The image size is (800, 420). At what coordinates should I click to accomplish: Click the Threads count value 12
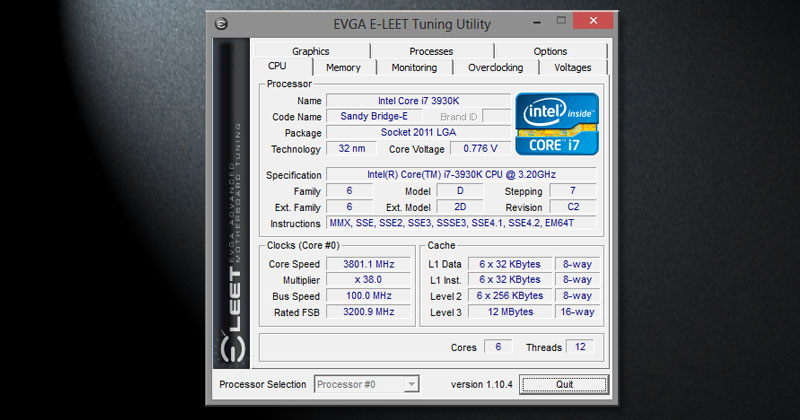click(580, 347)
